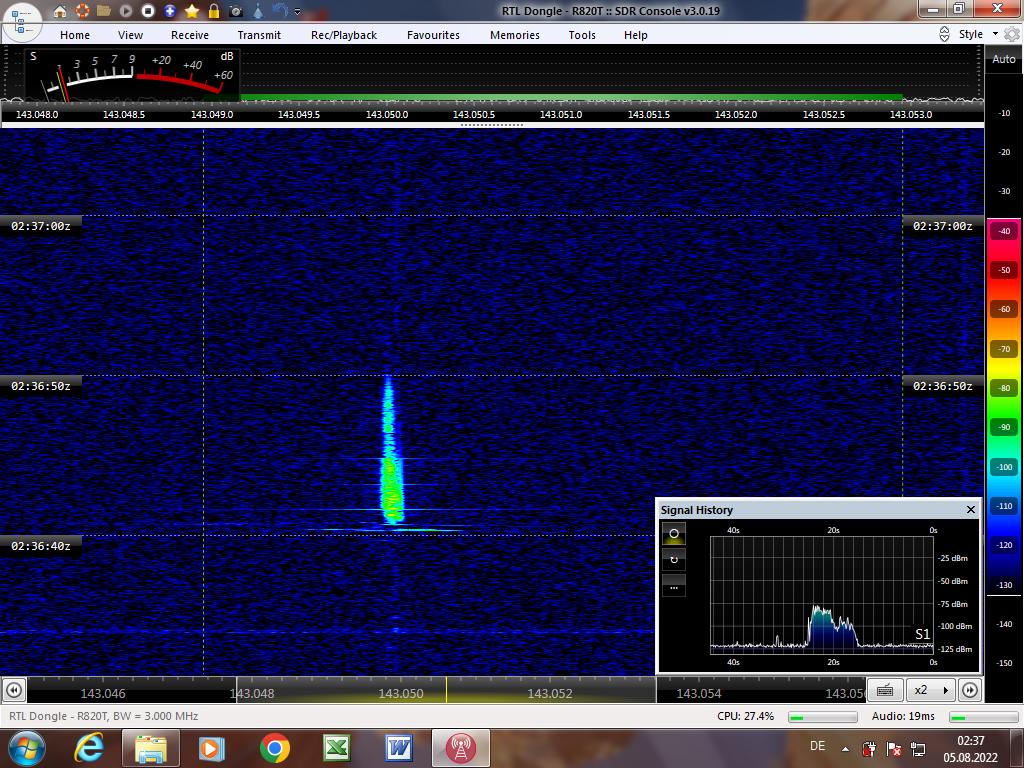
Task: Expand the quick access toolbar customize arrow
Action: coord(298,11)
